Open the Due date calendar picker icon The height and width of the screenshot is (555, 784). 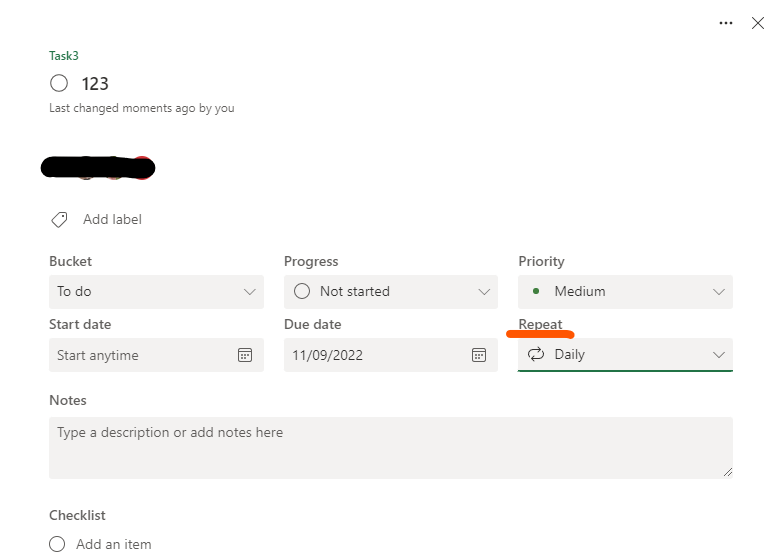(x=479, y=355)
